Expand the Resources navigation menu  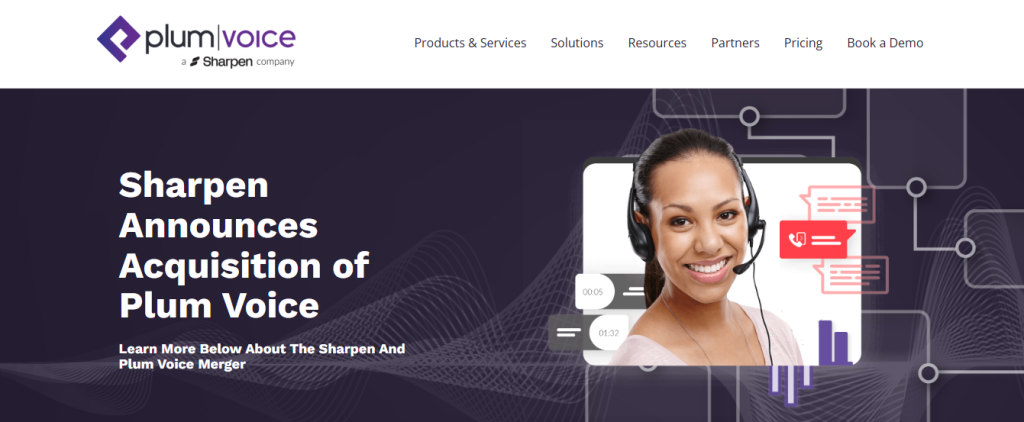(657, 43)
